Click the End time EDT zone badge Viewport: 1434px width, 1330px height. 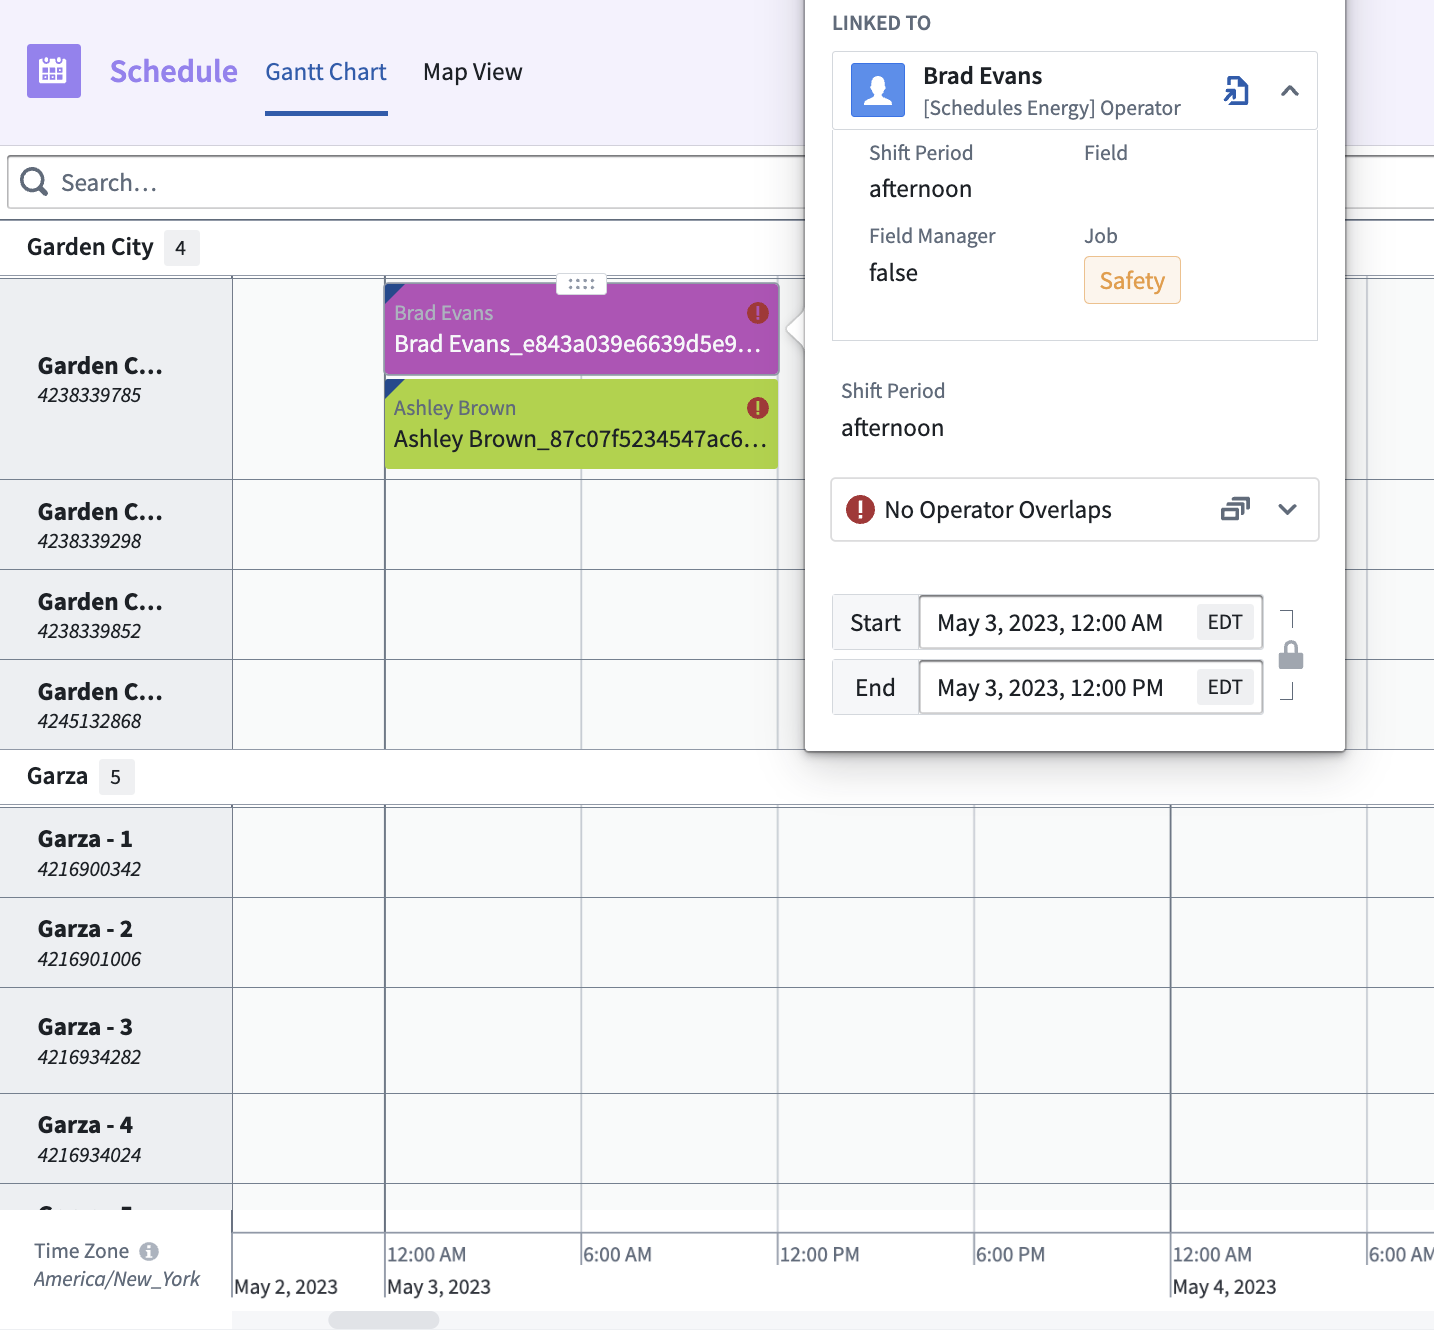(x=1225, y=687)
